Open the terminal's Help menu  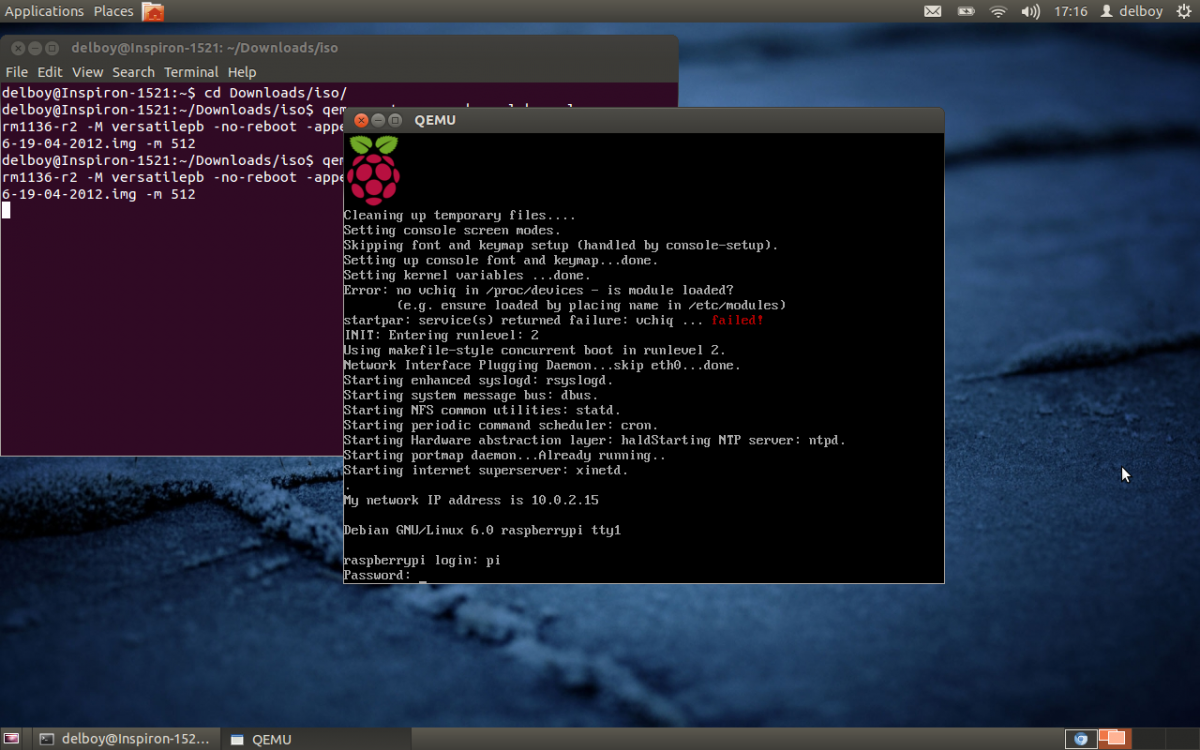tap(242, 72)
